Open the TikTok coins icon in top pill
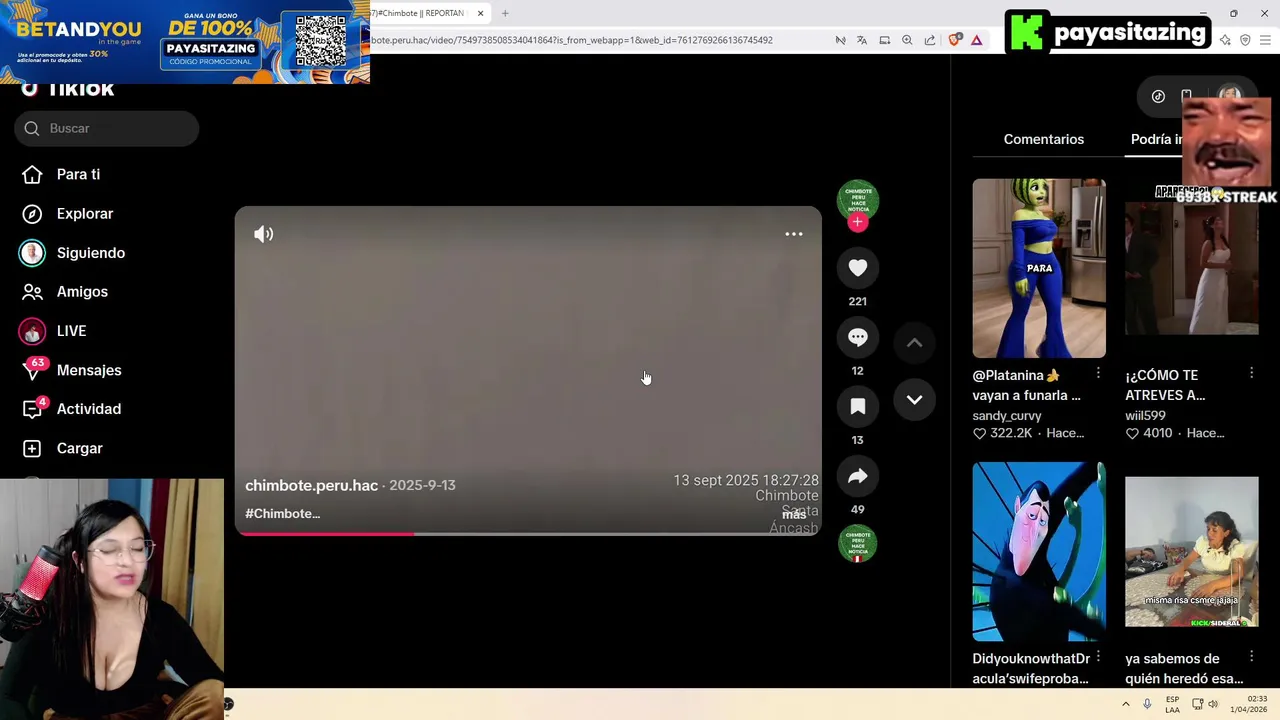The height and width of the screenshot is (720, 1280). [1158, 97]
